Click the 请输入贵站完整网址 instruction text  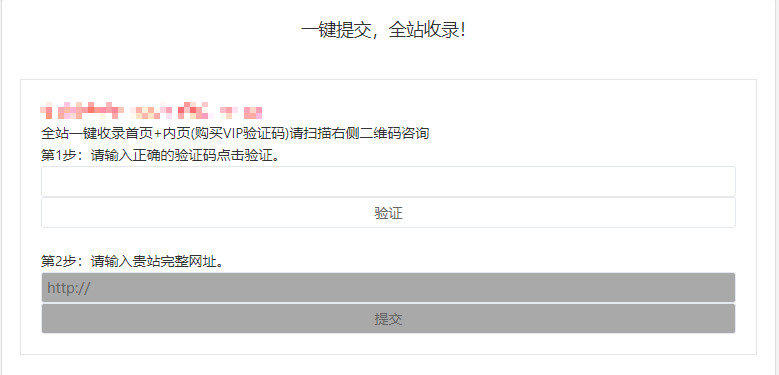[x=154, y=261]
